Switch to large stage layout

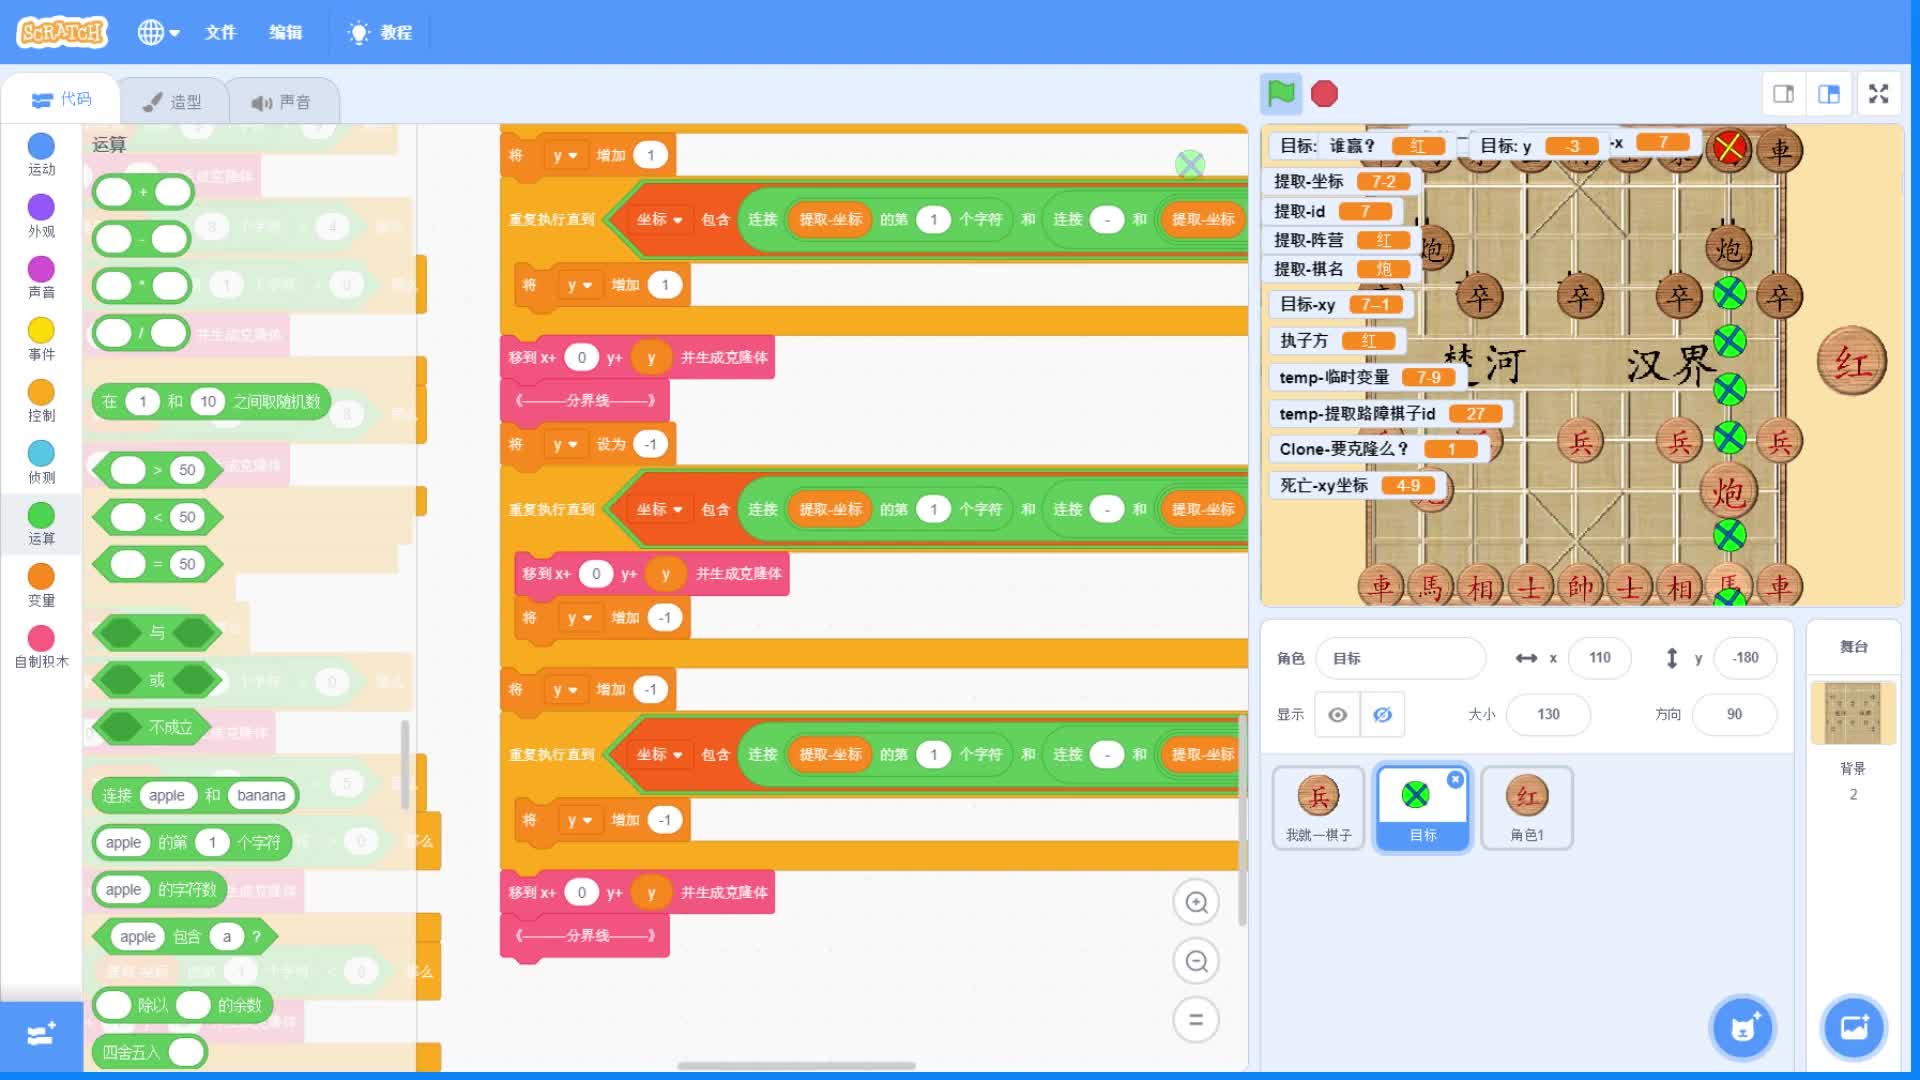tap(1829, 94)
